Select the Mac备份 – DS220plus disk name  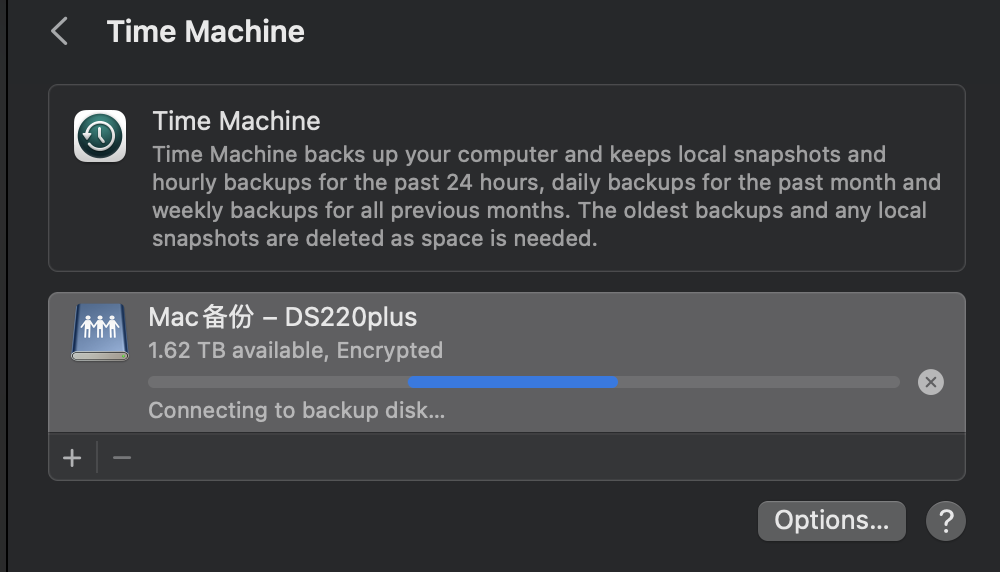coord(283,318)
